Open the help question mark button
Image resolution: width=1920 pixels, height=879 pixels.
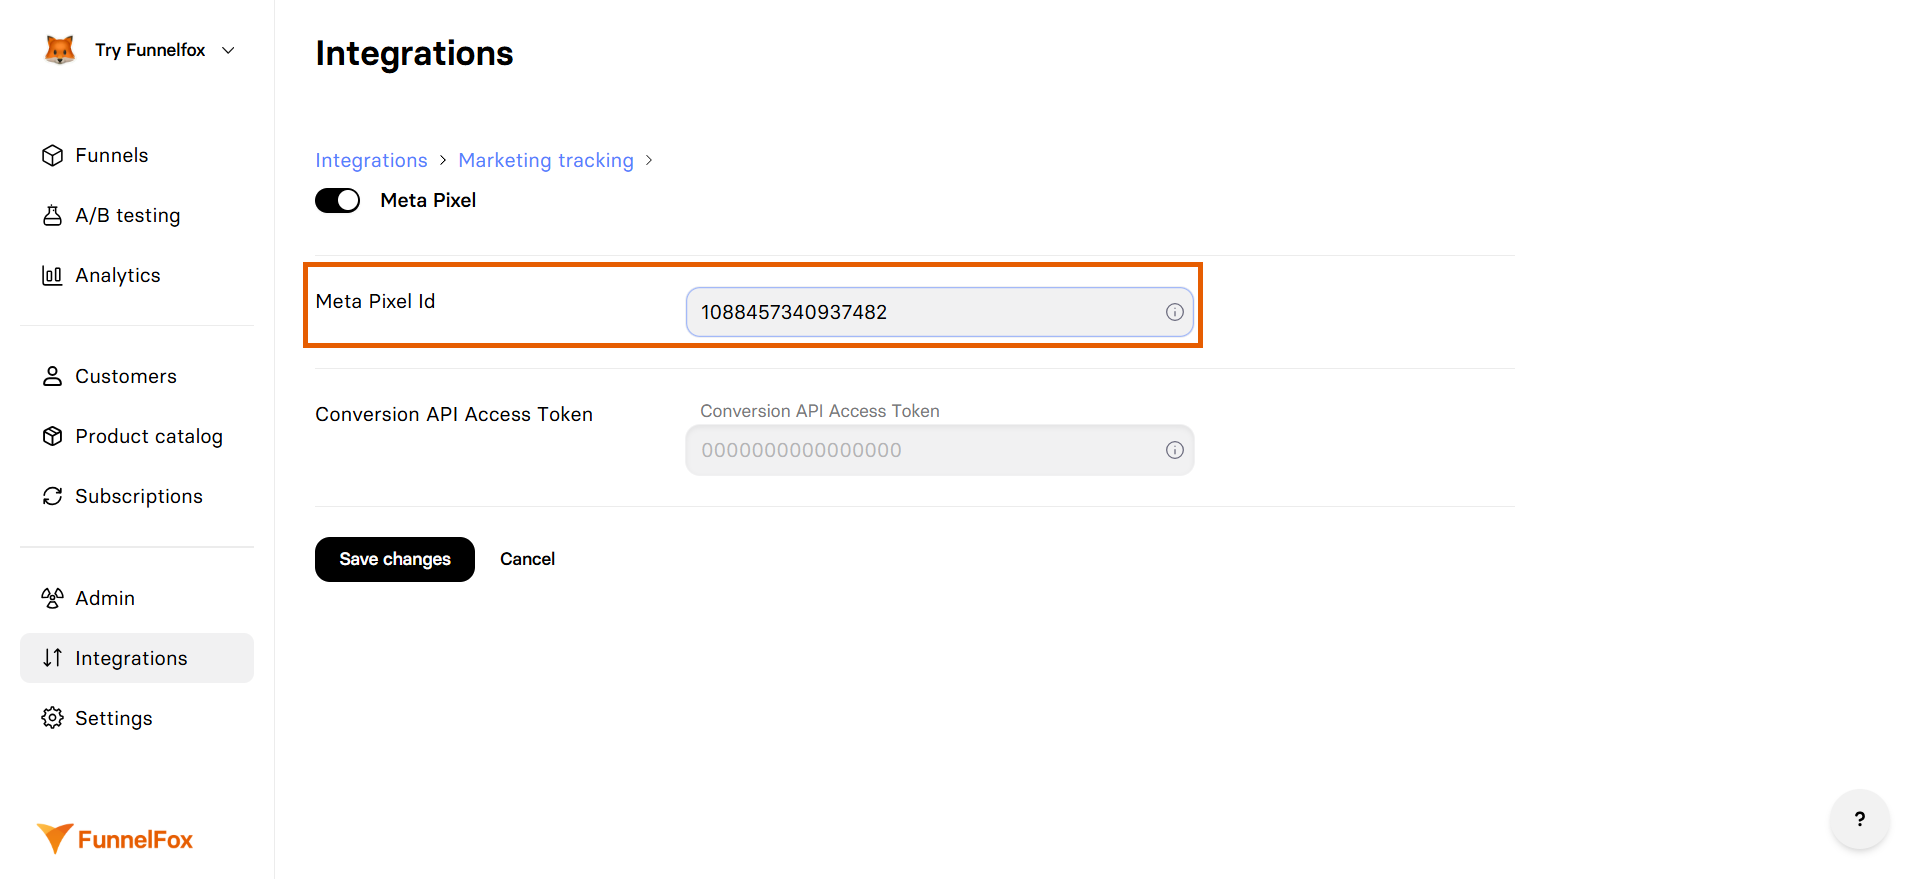tap(1860, 819)
